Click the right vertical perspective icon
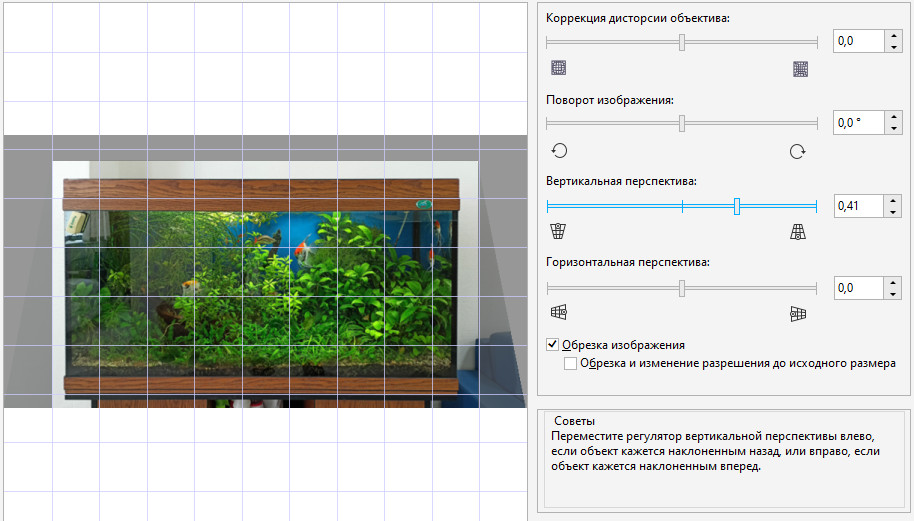 (797, 232)
